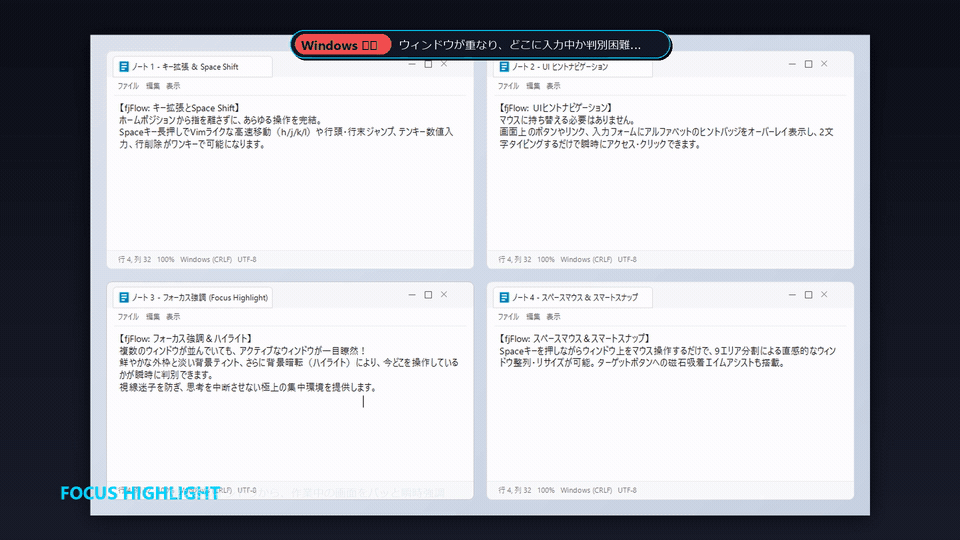Select the ノート 1 - キー拡張 & Space Shift tab
This screenshot has height=540, width=960.
(192, 67)
